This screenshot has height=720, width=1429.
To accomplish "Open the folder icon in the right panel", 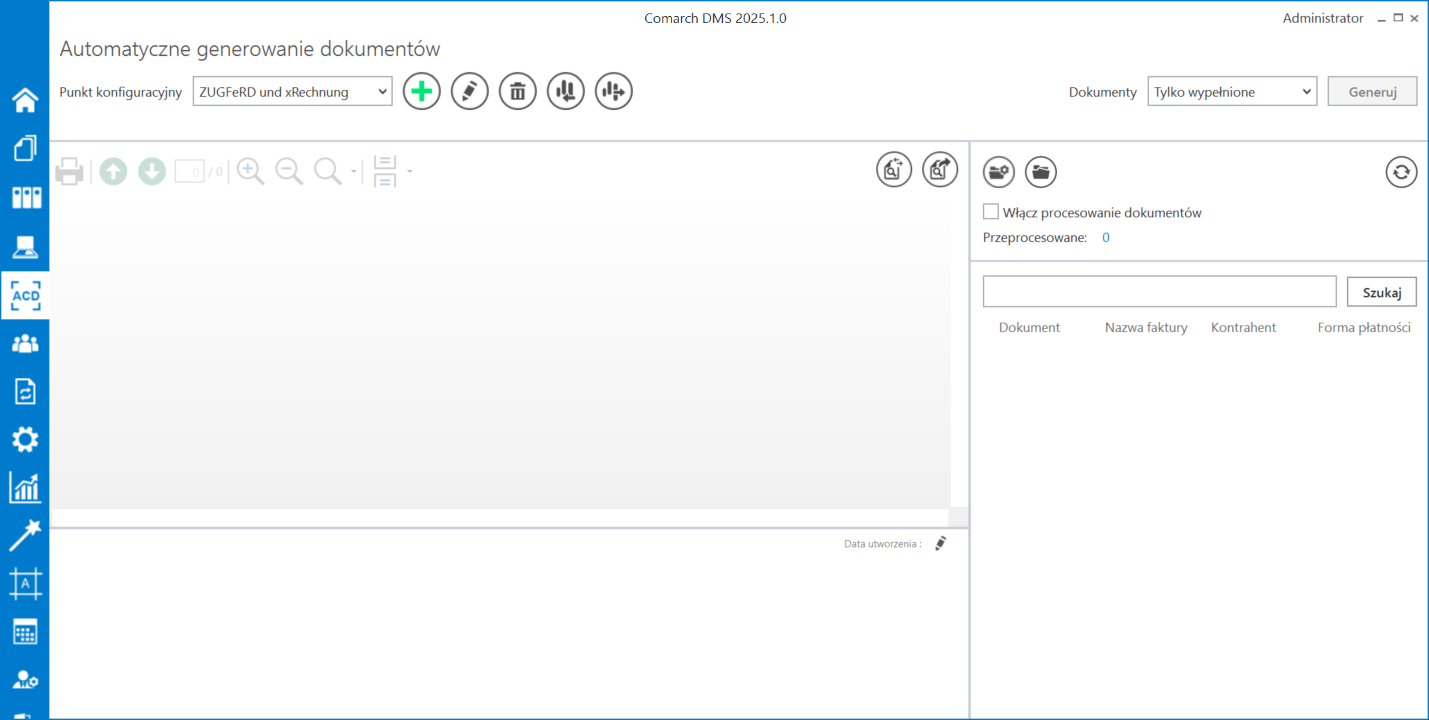I will [1041, 172].
